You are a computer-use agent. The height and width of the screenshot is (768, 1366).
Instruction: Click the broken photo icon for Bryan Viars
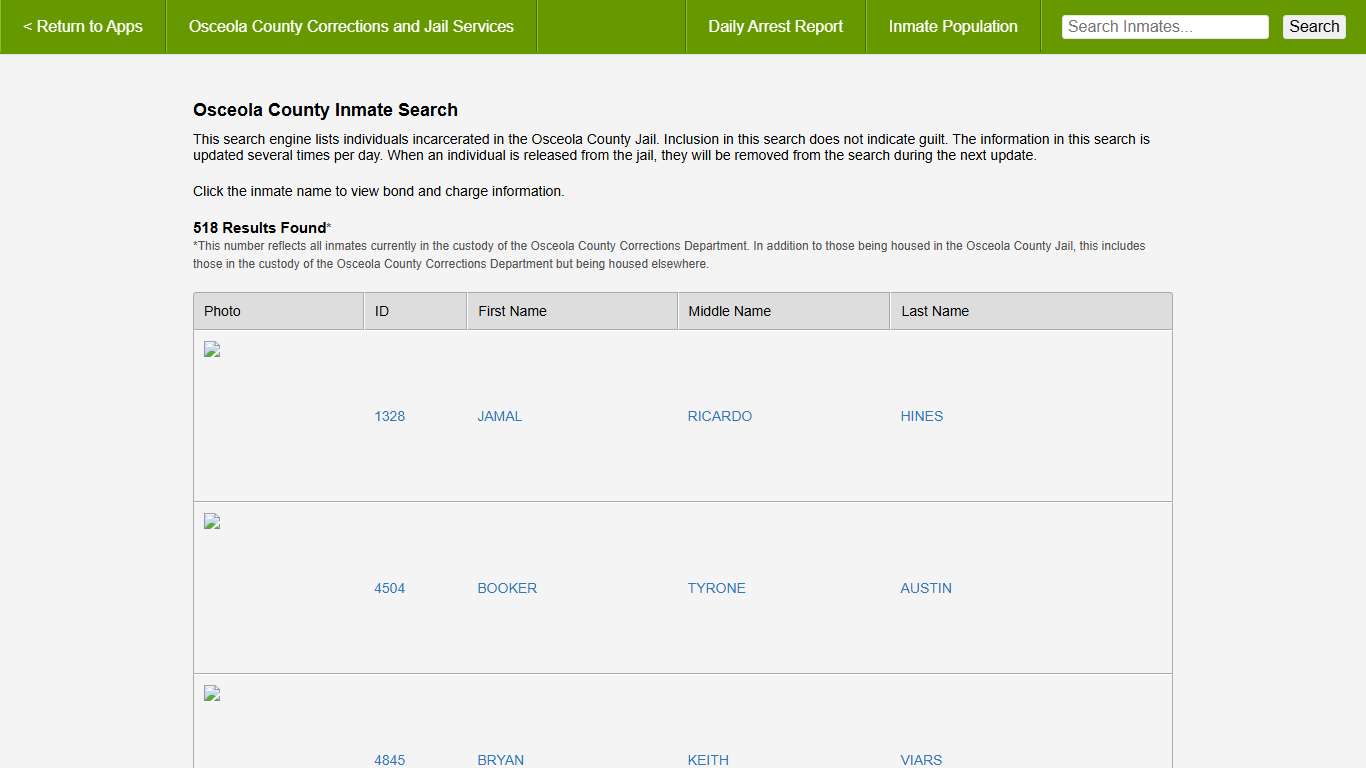pos(212,693)
